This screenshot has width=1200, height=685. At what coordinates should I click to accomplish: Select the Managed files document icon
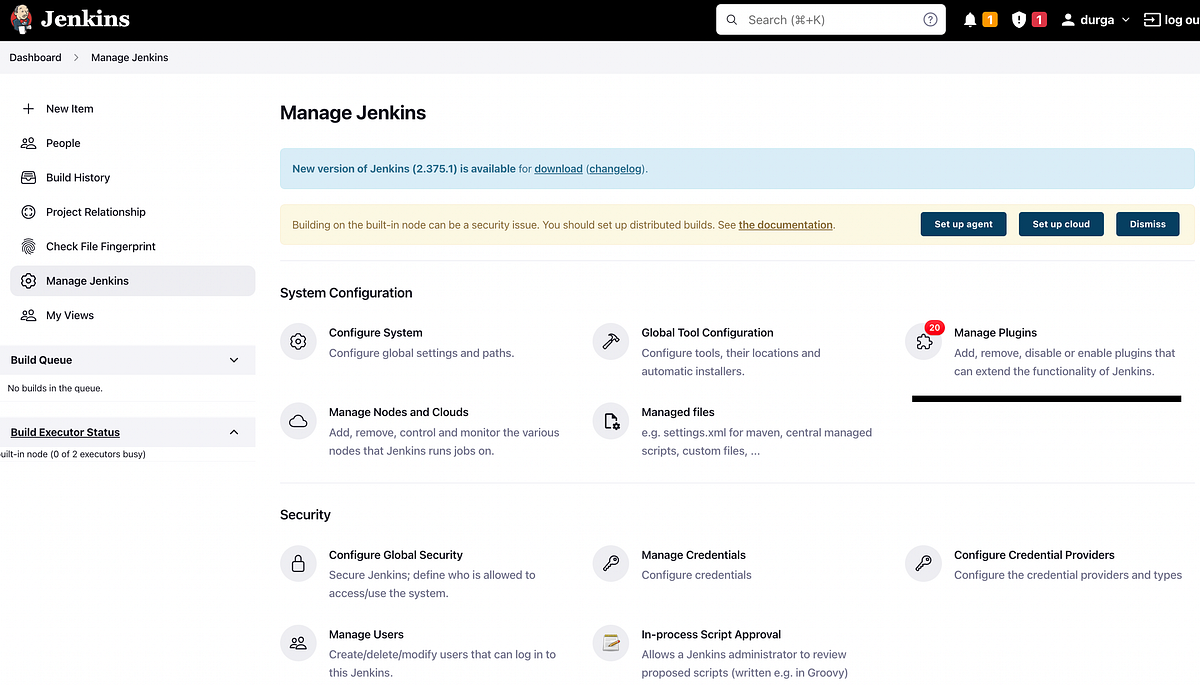(x=610, y=421)
